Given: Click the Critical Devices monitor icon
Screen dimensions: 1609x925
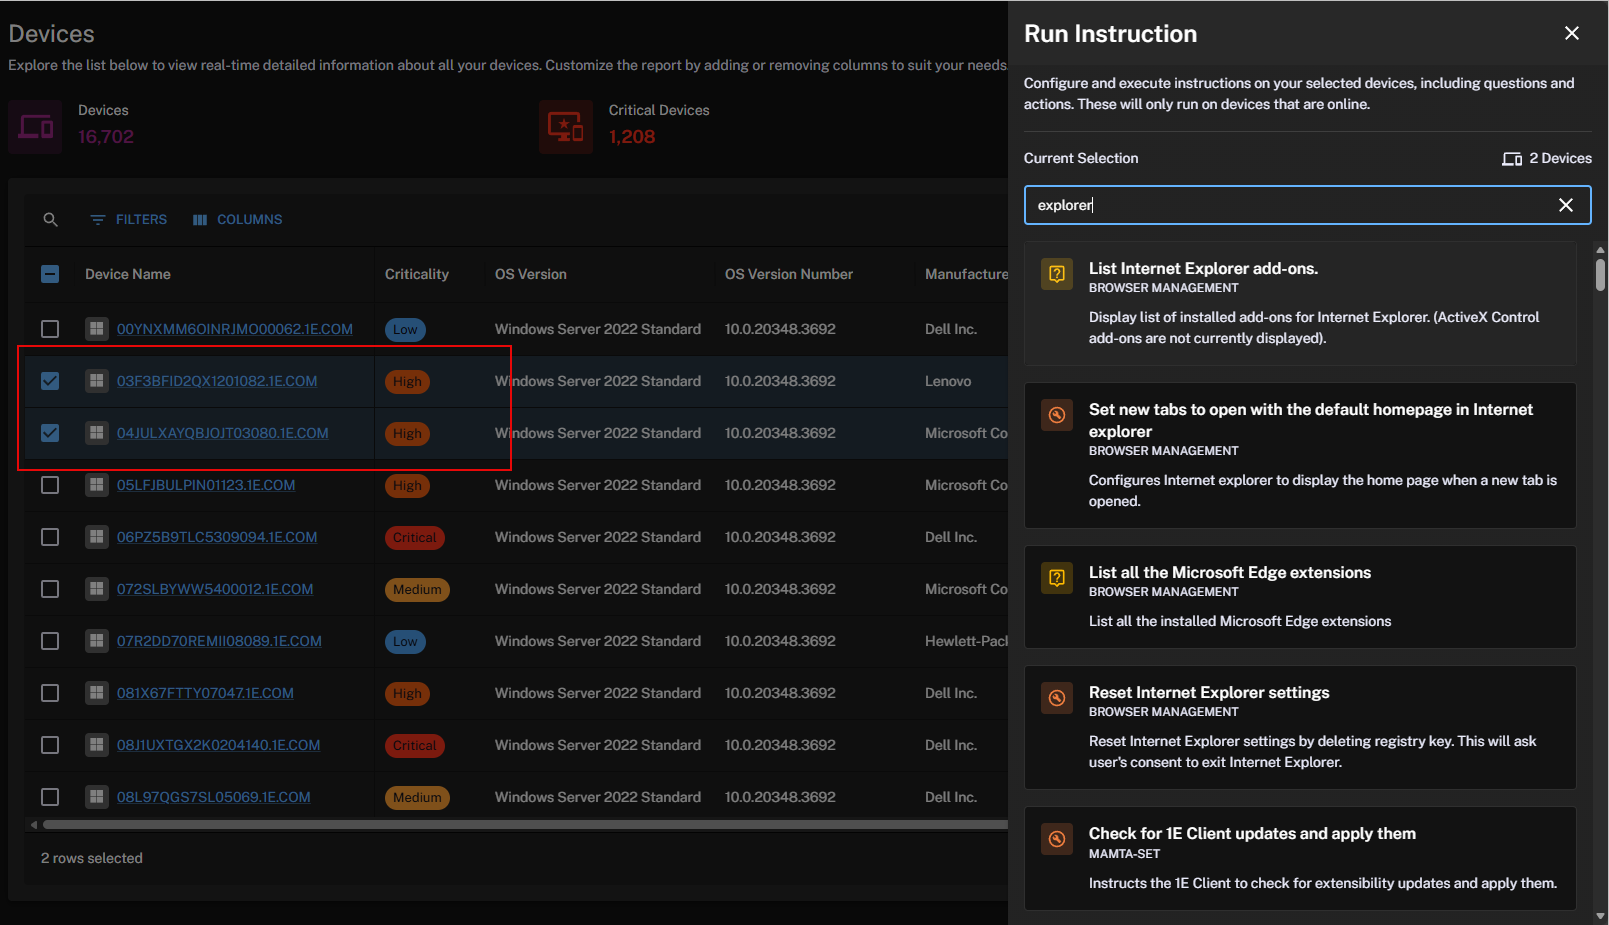Looking at the screenshot, I should tap(565, 127).
